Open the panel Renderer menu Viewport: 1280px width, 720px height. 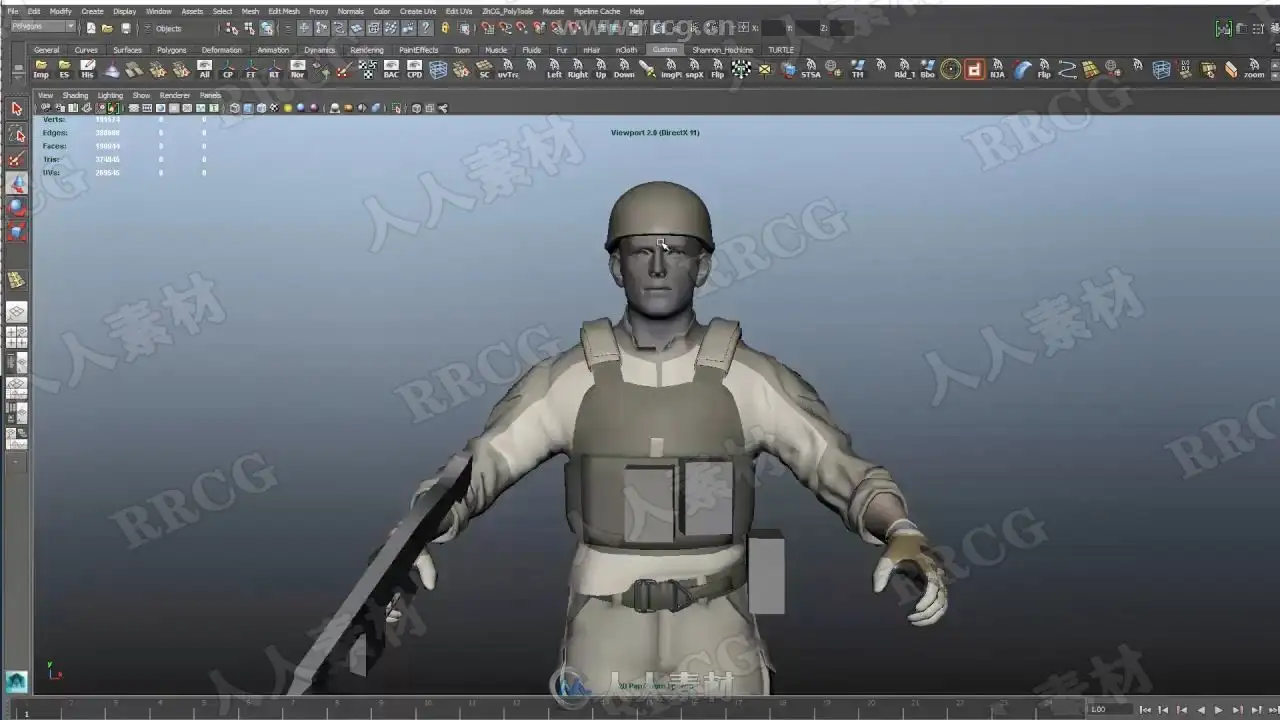click(x=175, y=95)
